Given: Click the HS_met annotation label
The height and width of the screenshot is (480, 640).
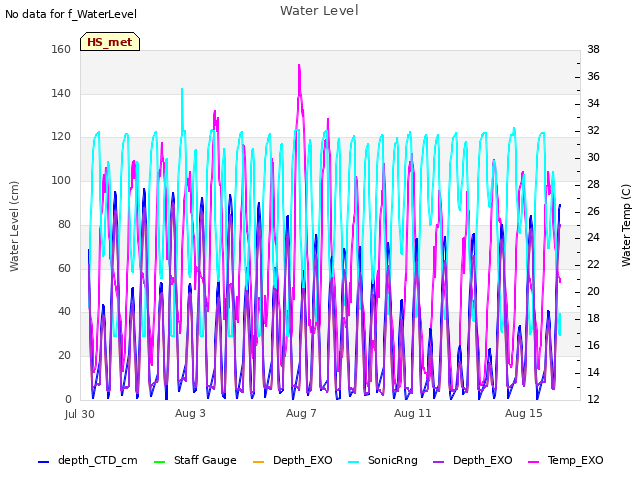Looking at the screenshot, I should (110, 42).
